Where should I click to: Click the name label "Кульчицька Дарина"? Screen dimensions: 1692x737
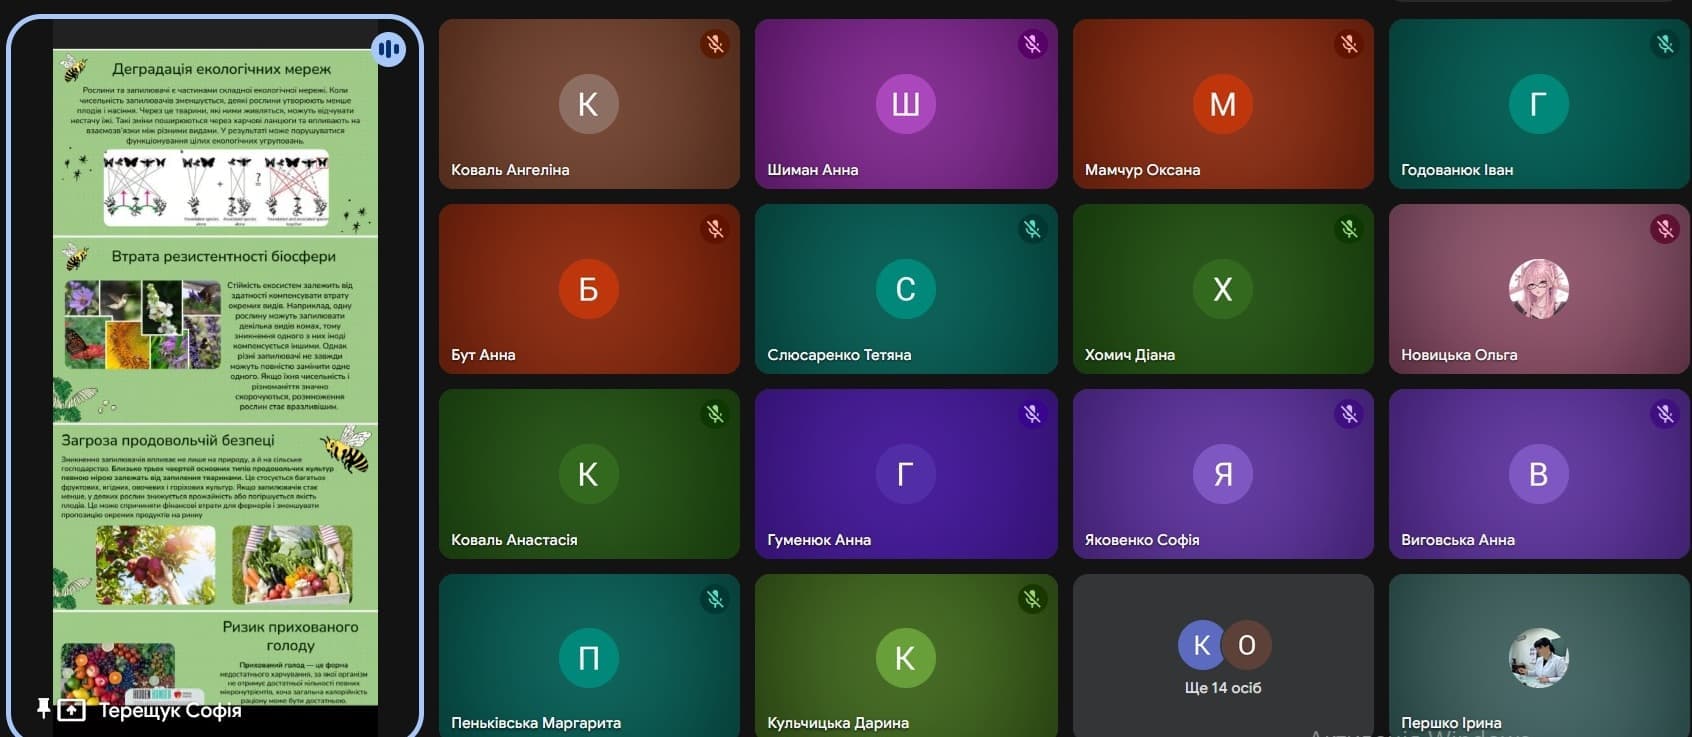[838, 723]
